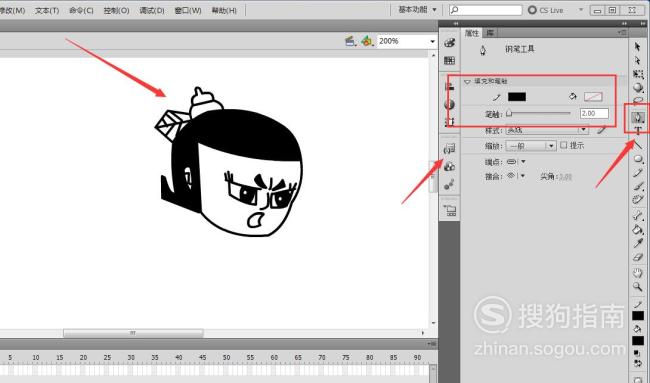Select the Pencil tool
650x383 pixels.
638,172
